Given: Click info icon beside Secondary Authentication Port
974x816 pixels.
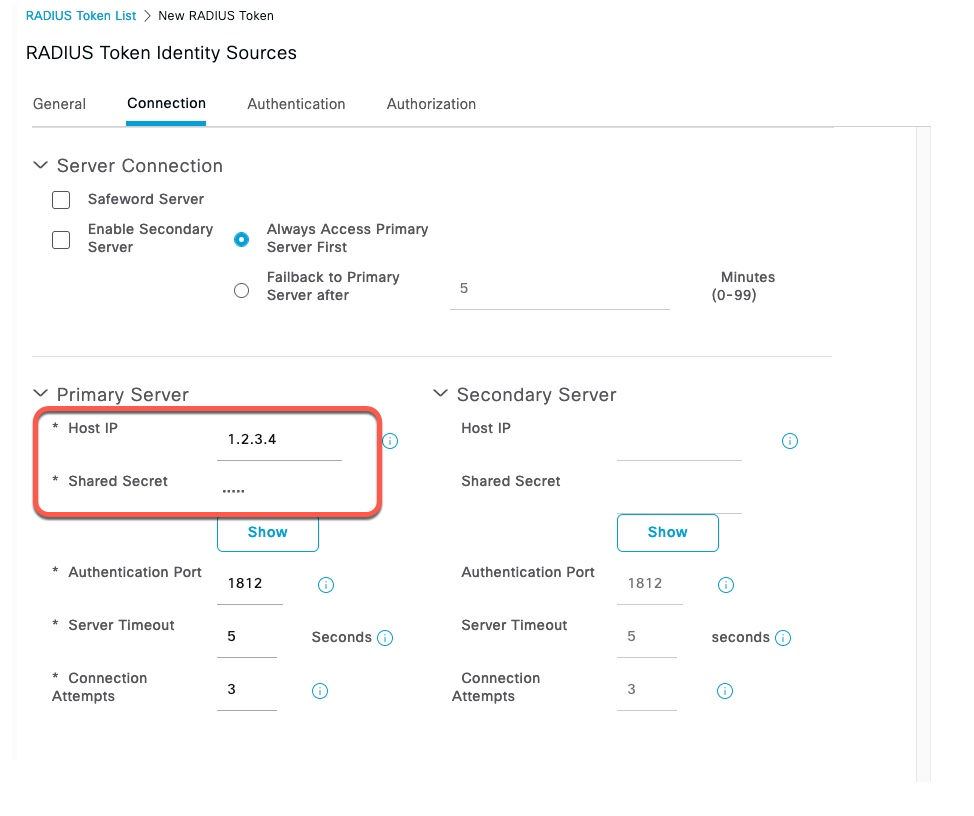Looking at the screenshot, I should tap(726, 584).
